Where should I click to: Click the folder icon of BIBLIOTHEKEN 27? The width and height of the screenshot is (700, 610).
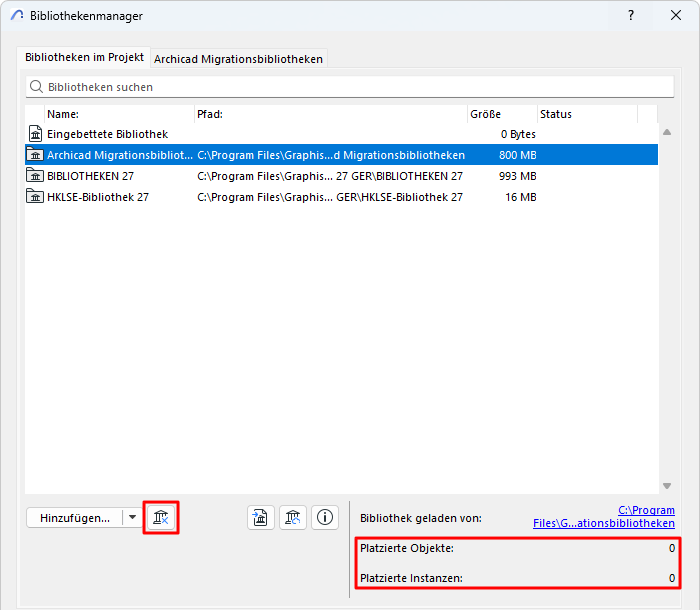(x=35, y=175)
